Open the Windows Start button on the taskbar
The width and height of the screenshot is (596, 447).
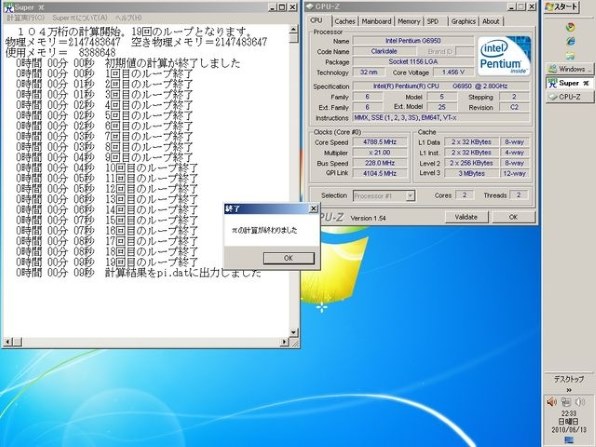click(x=562, y=7)
